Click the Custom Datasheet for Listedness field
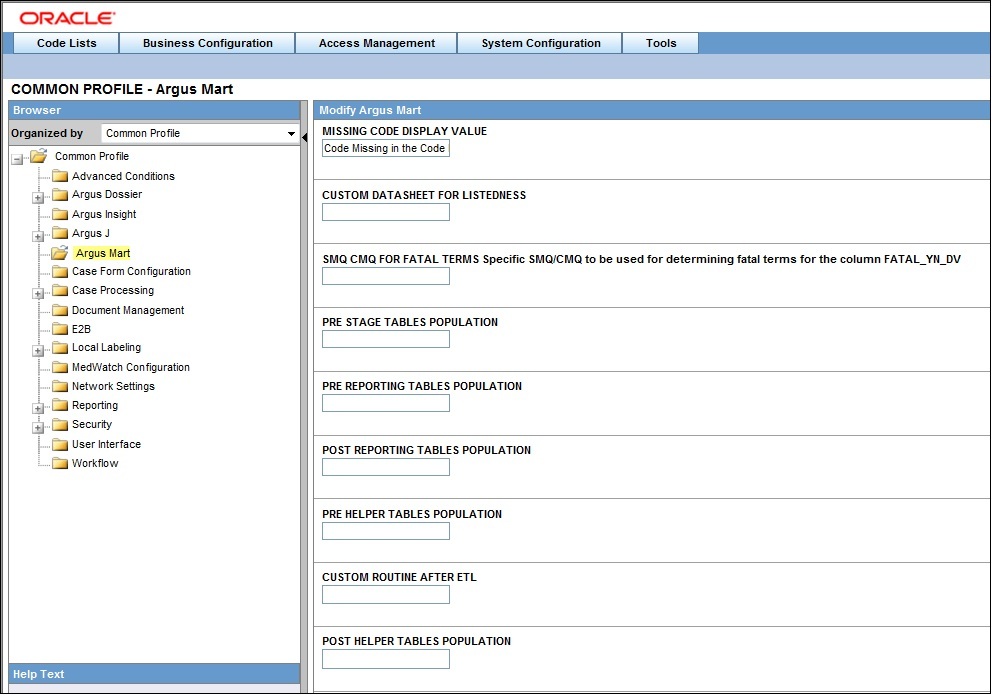This screenshot has height=697, width=993. (x=386, y=212)
